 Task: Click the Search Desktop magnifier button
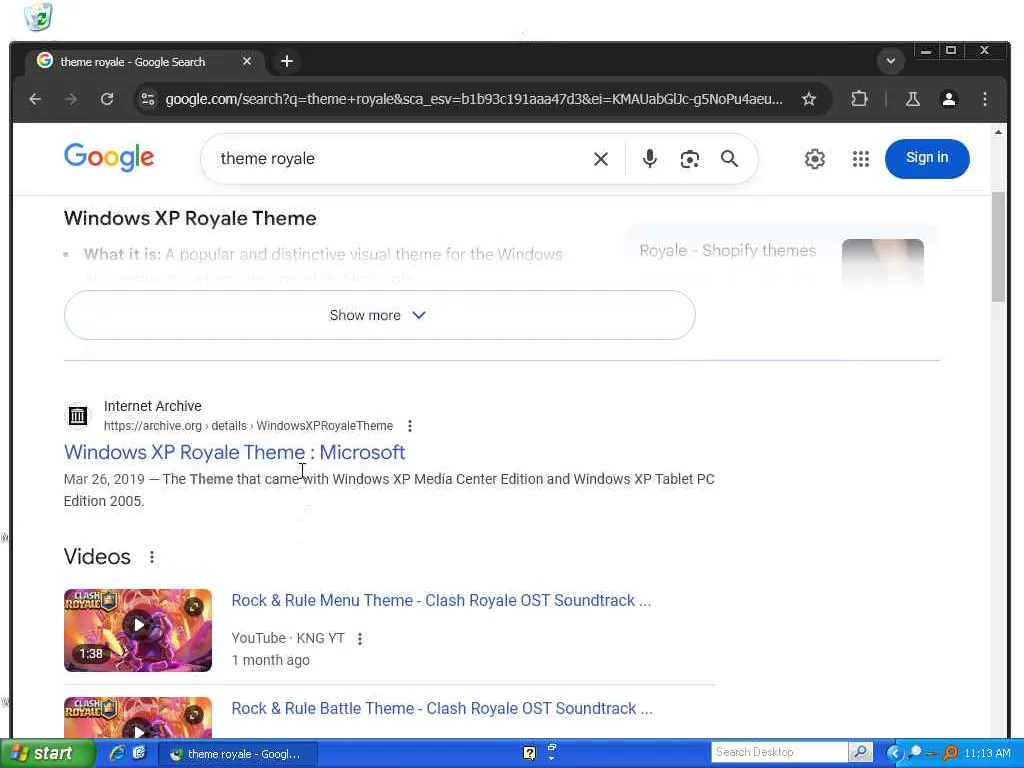861,752
